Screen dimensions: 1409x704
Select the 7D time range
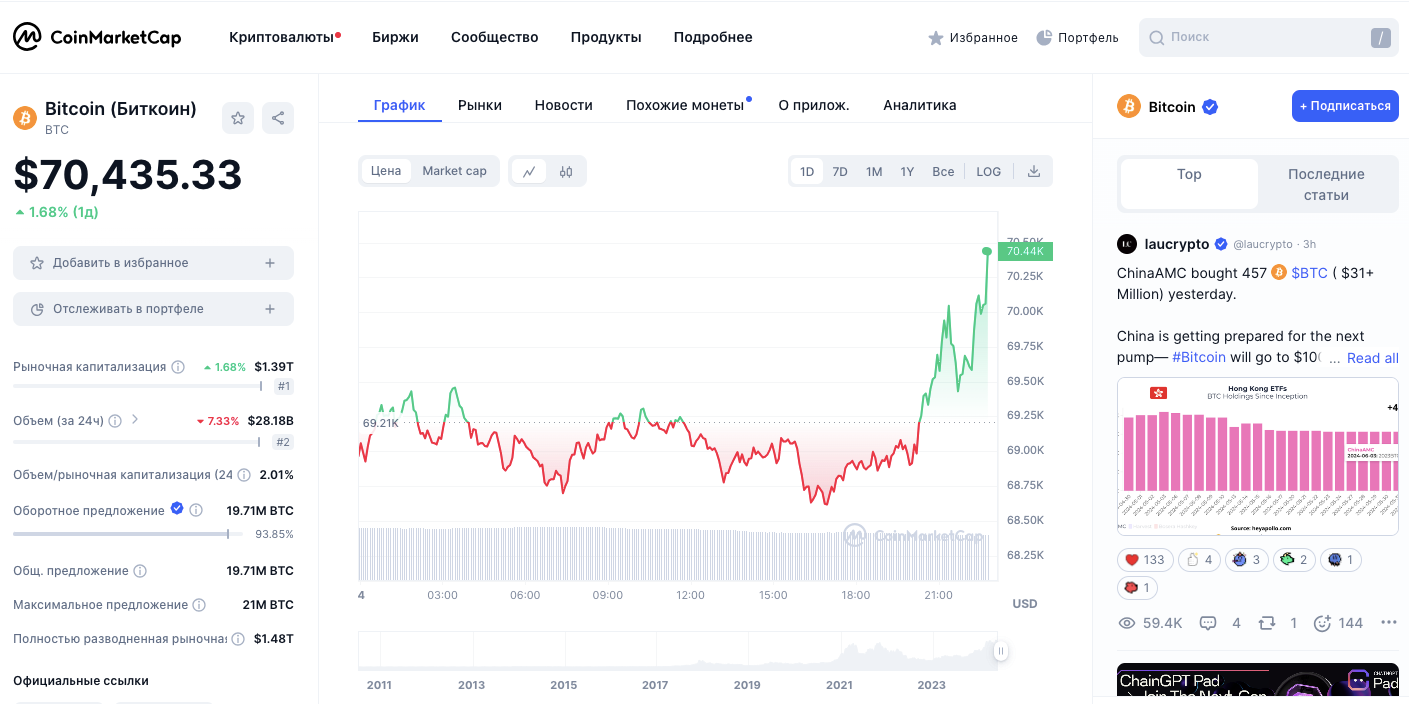pos(840,171)
